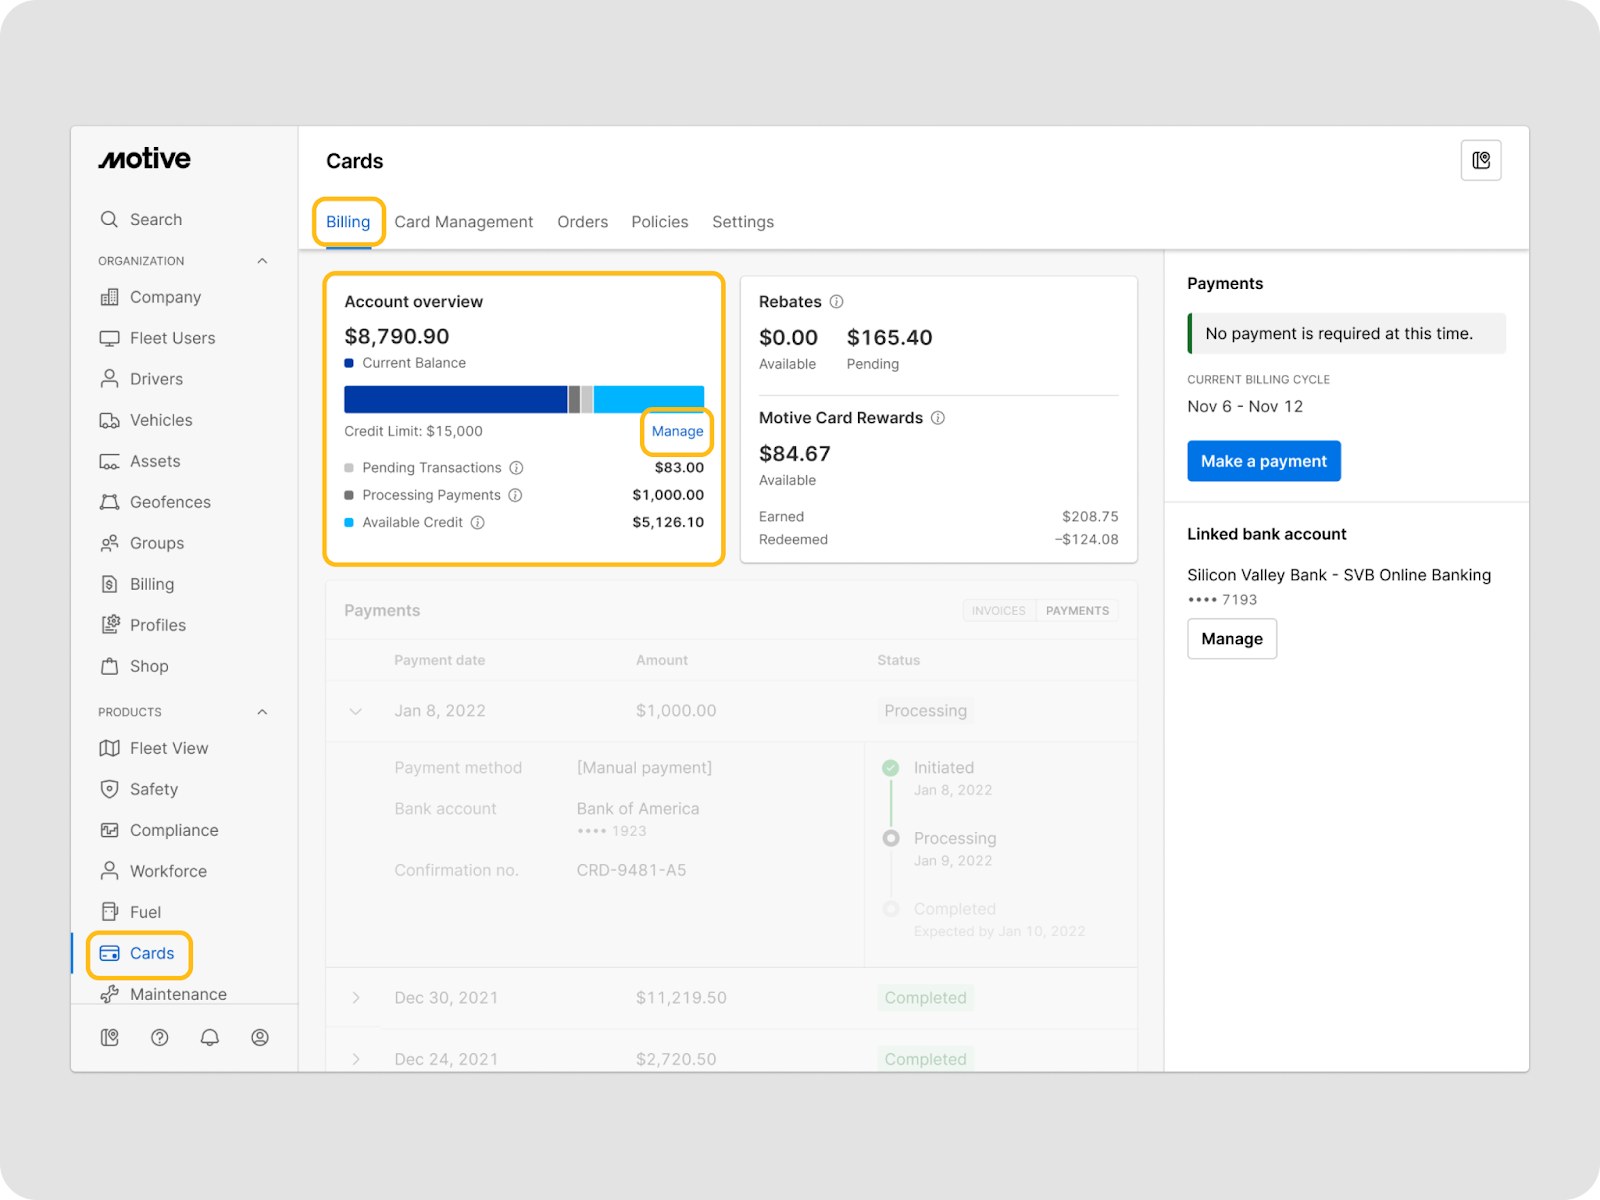Click the Motive Card Rewards info icon

938,418
